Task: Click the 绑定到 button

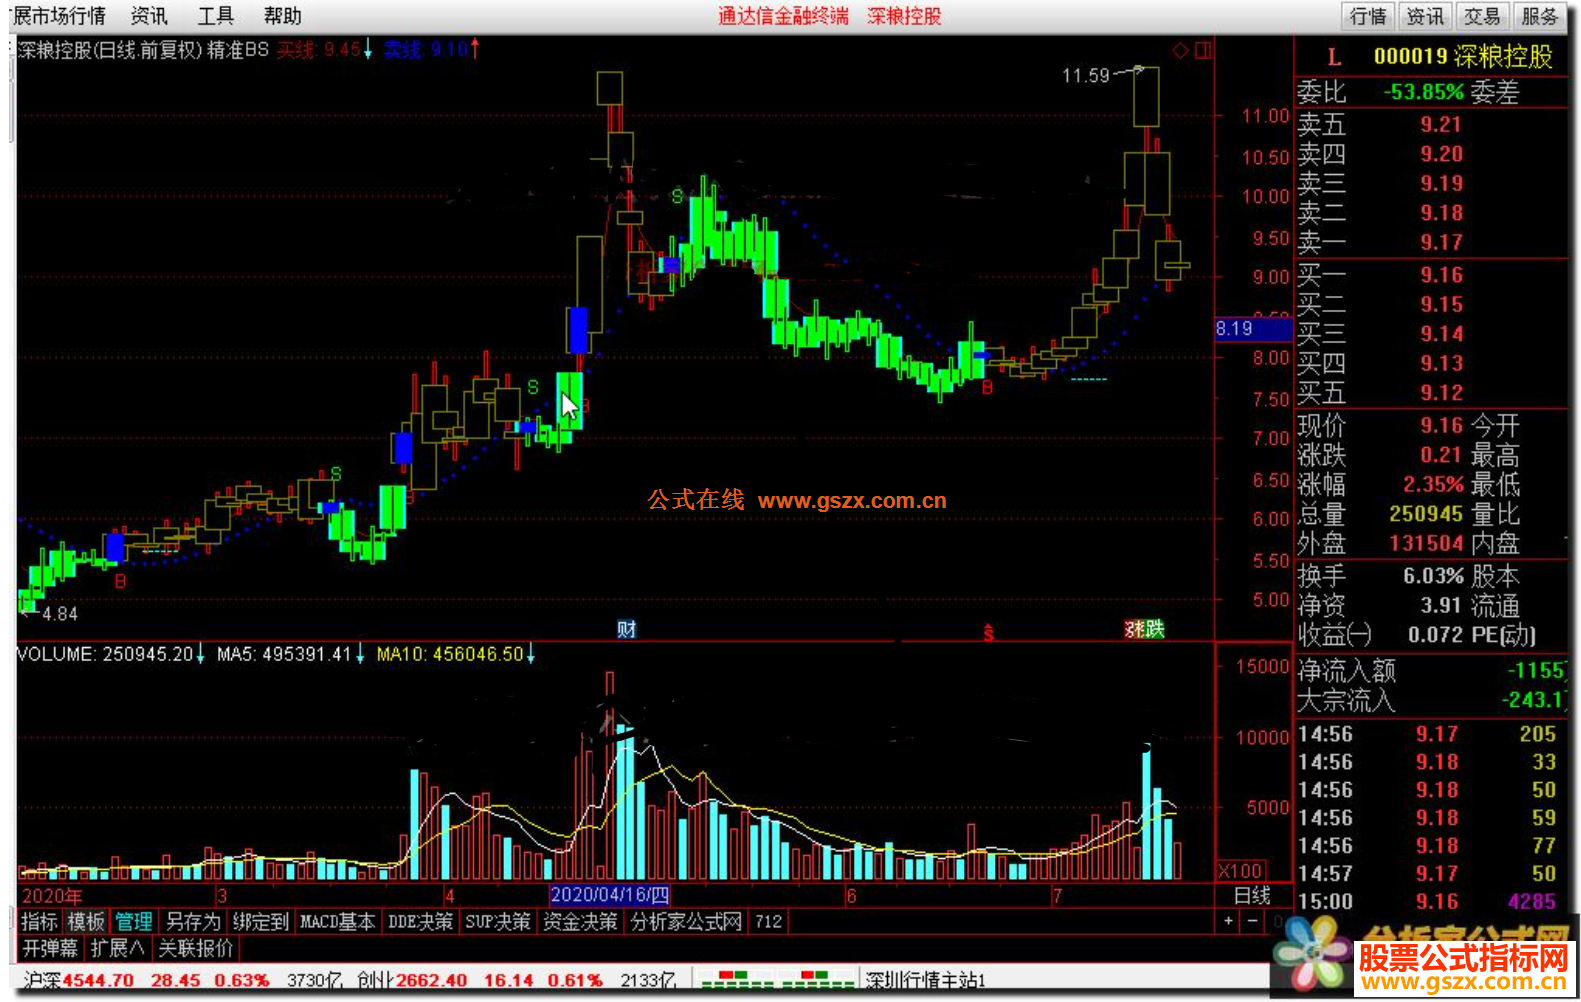Action: point(260,921)
